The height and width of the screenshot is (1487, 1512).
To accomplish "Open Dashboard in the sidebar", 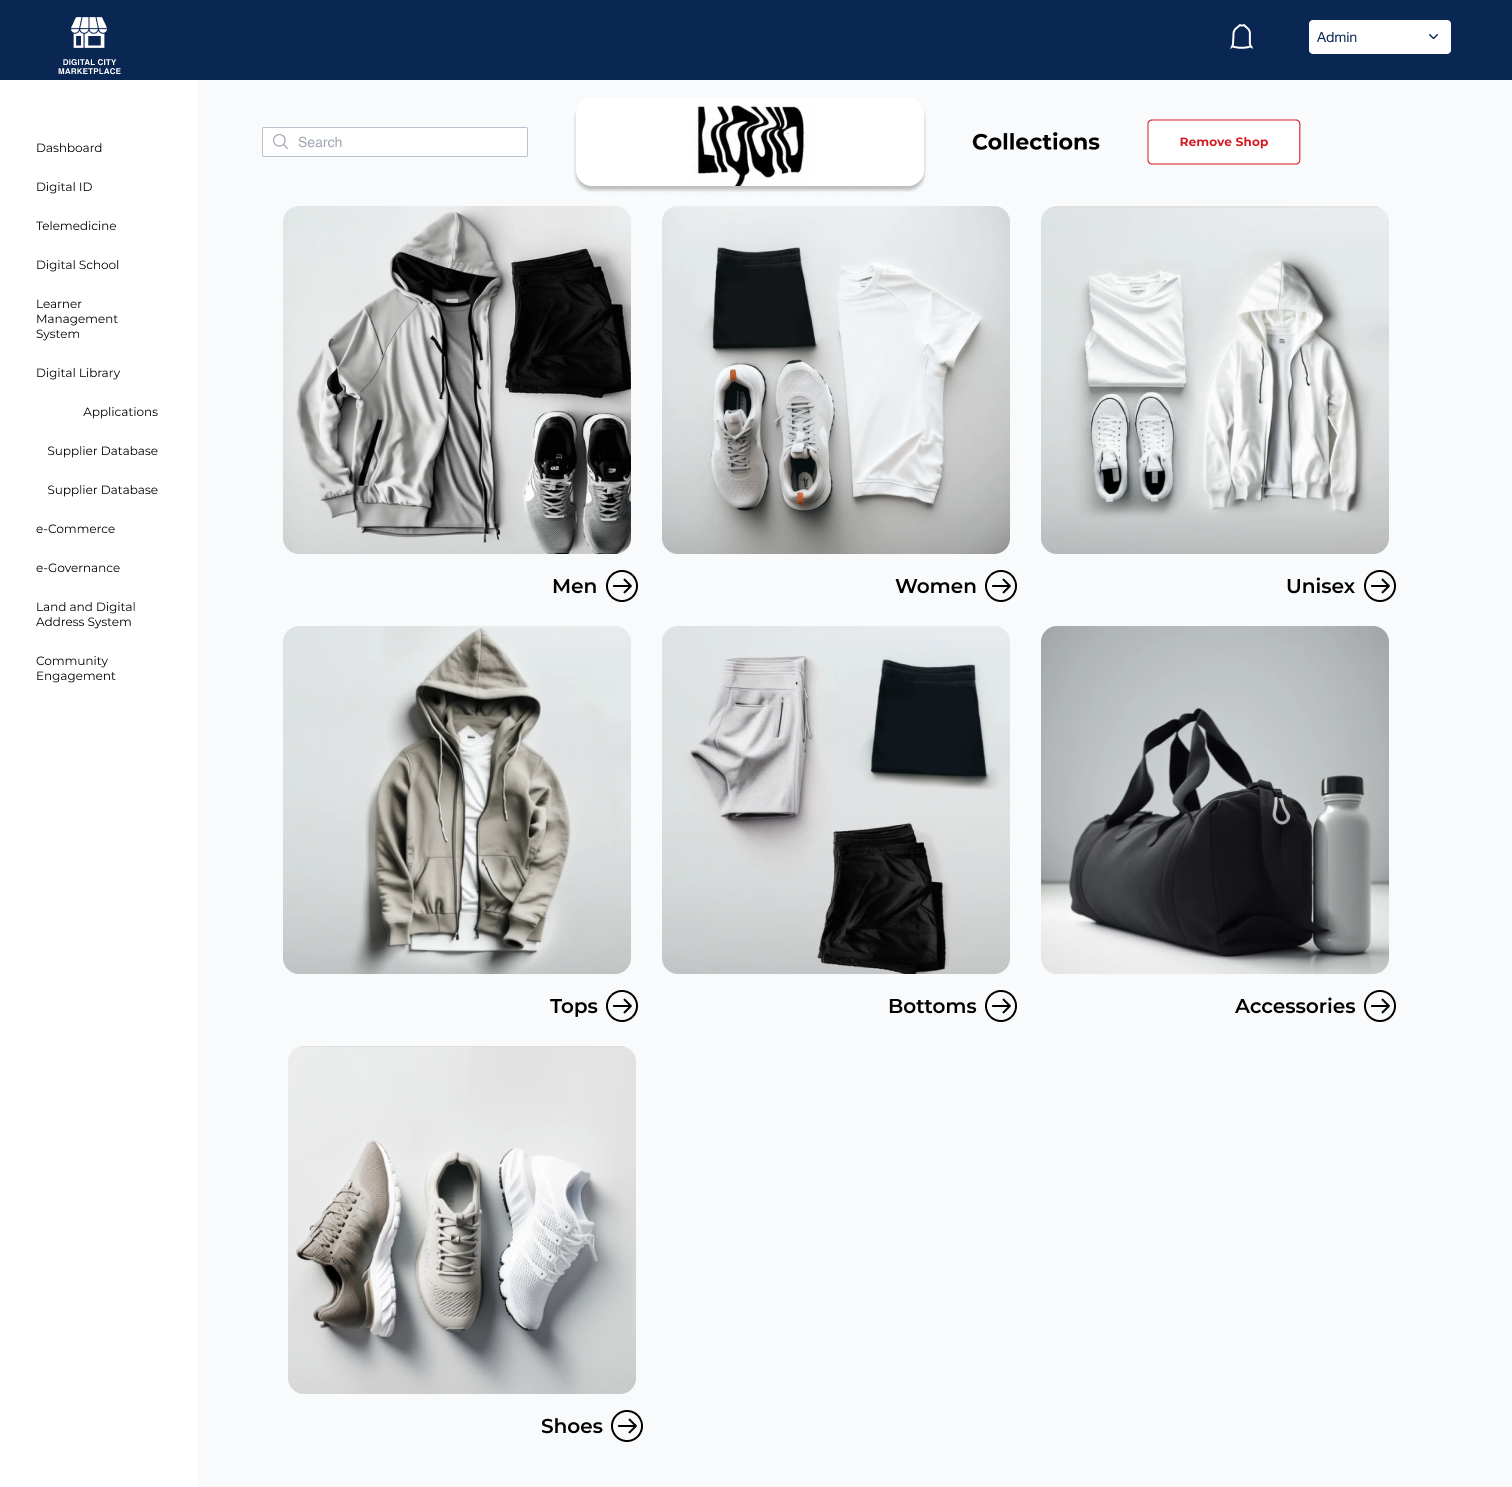I will tap(69, 148).
